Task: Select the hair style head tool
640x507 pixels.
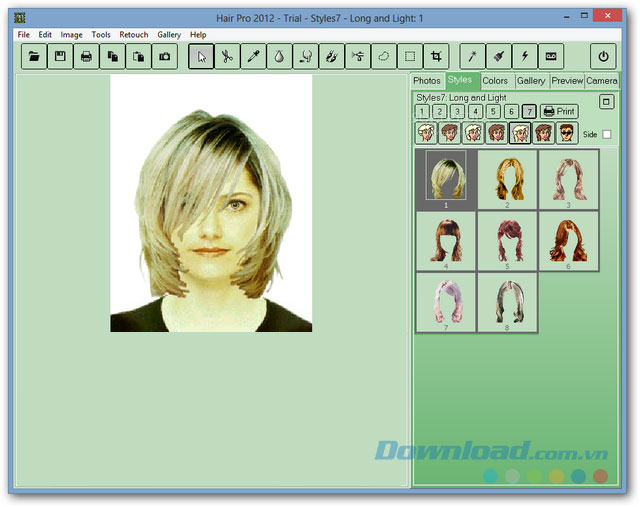Action: pyautogui.click(x=305, y=56)
